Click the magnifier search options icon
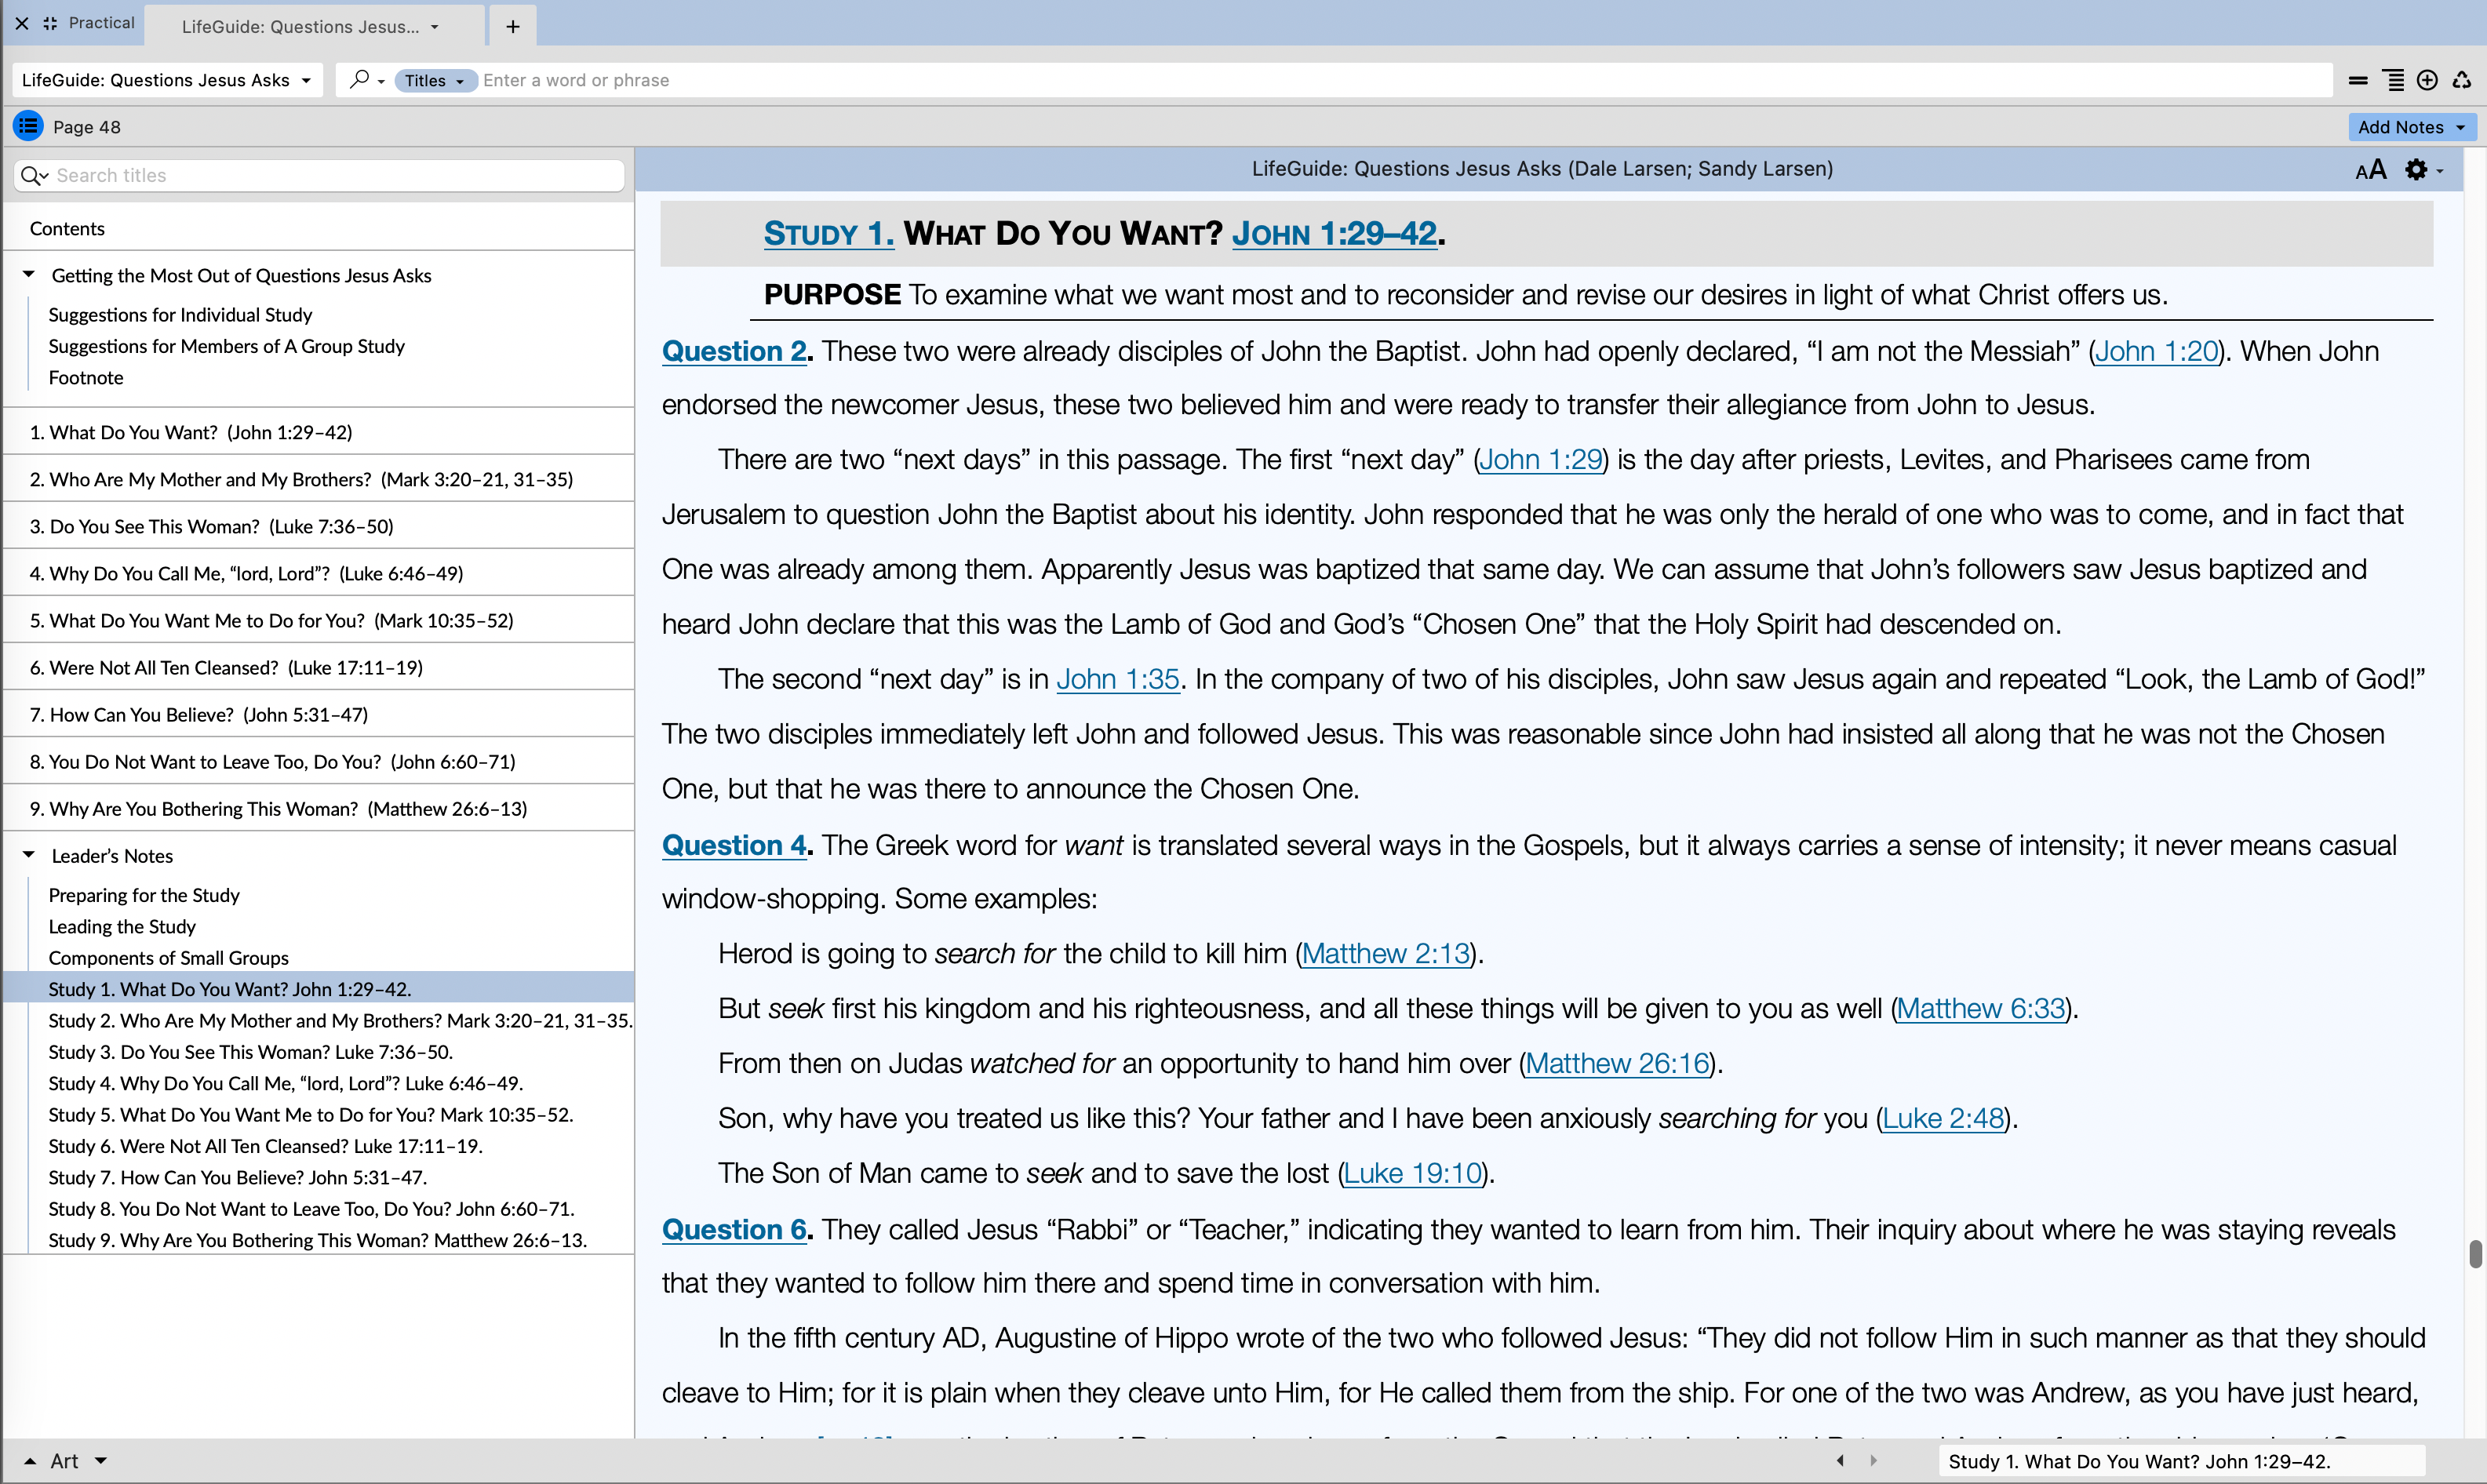 (x=360, y=79)
